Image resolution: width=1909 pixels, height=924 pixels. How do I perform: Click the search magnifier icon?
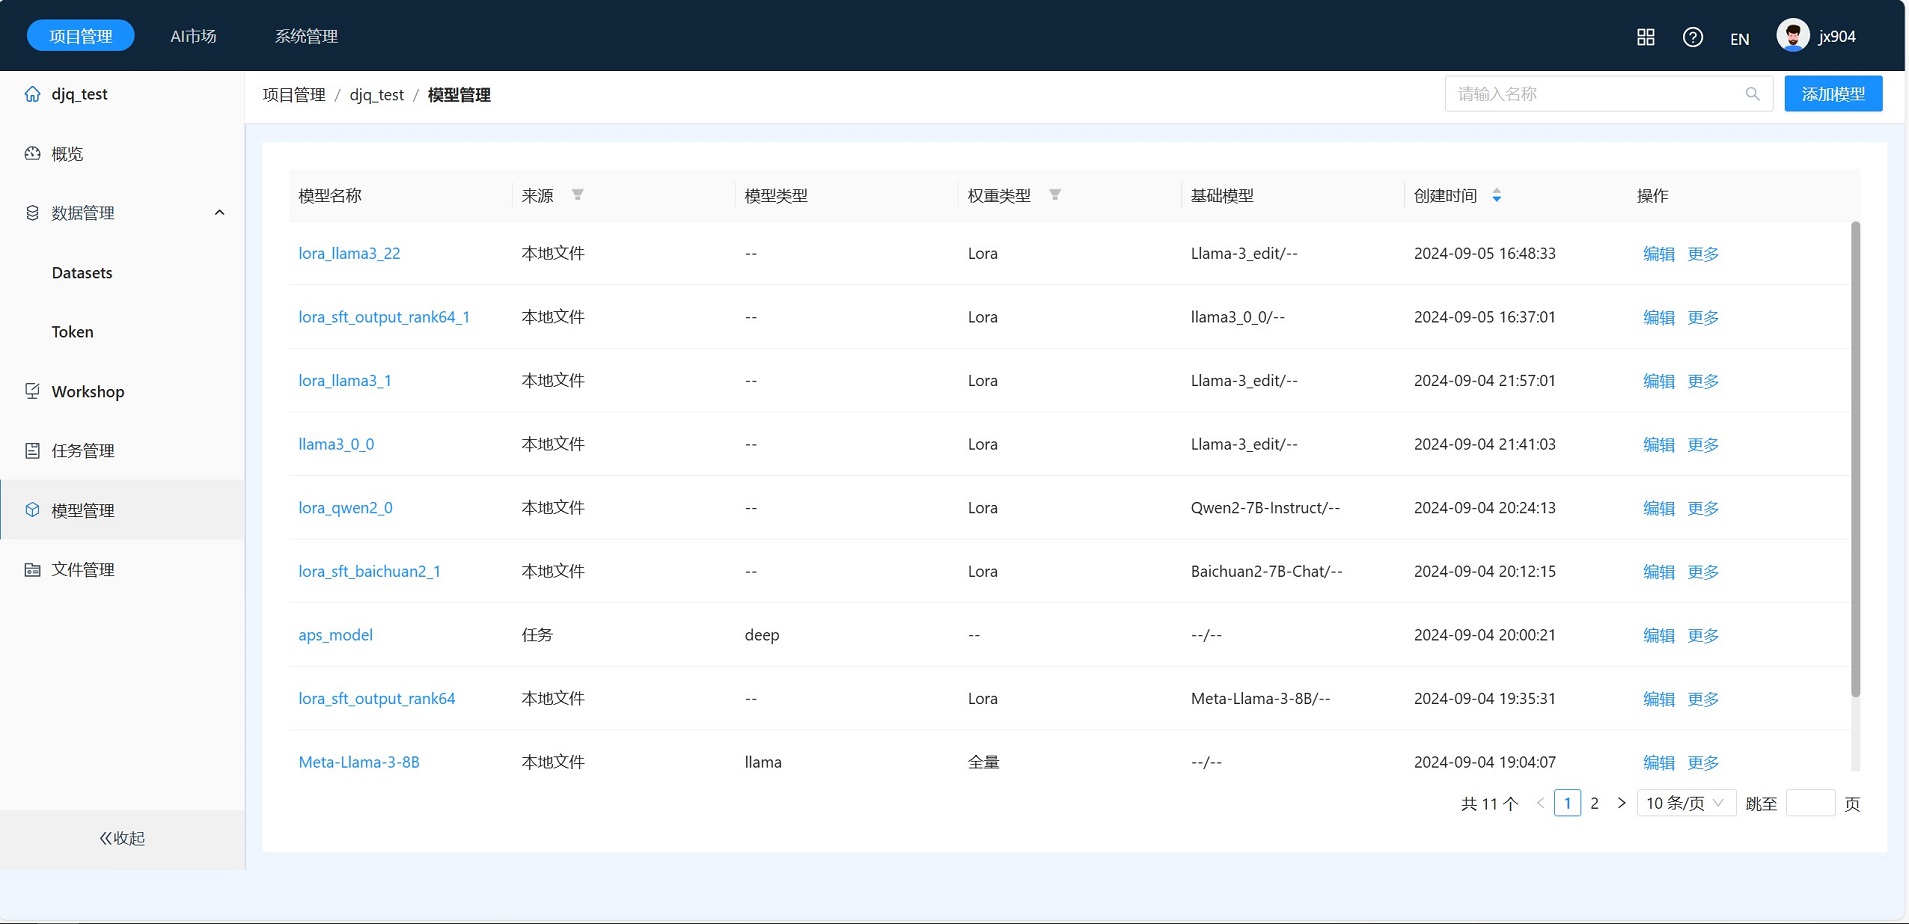click(1752, 94)
